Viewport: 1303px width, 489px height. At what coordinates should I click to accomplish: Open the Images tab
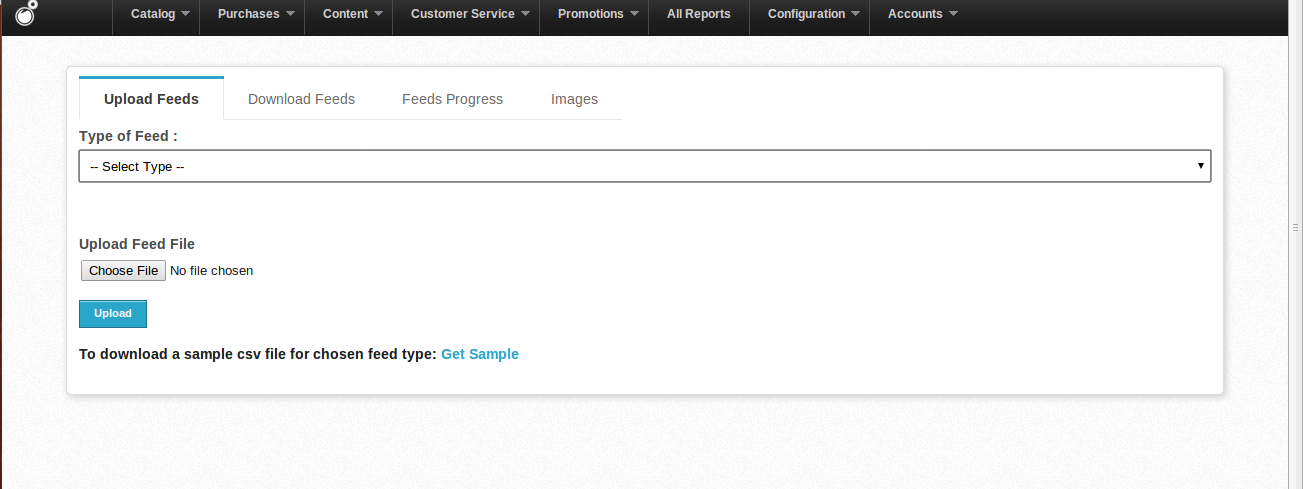point(574,99)
